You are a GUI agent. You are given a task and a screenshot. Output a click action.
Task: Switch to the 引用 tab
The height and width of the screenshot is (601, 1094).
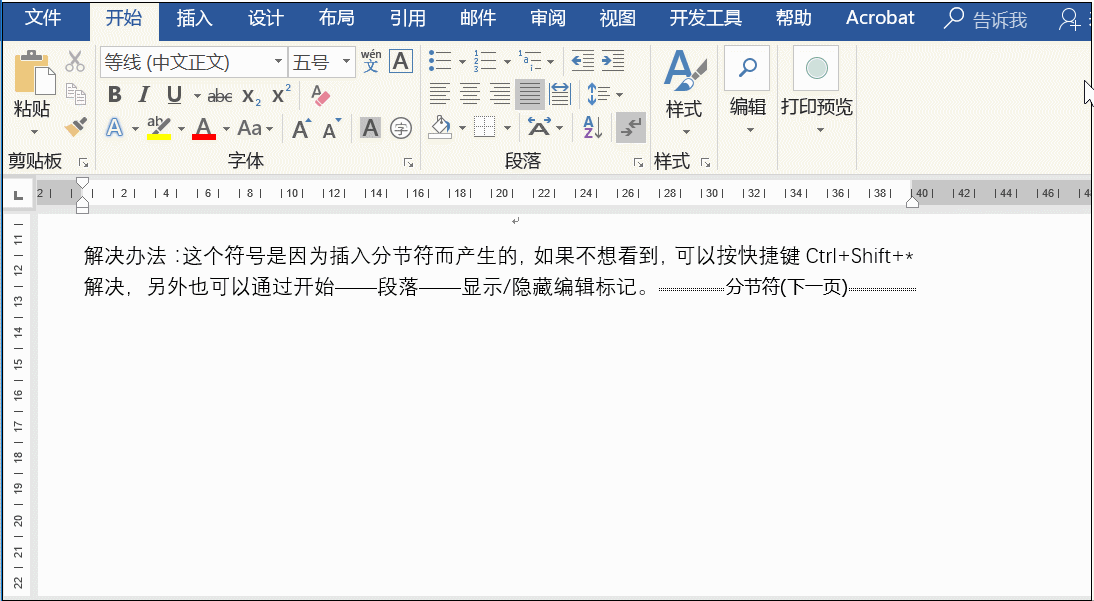[407, 19]
